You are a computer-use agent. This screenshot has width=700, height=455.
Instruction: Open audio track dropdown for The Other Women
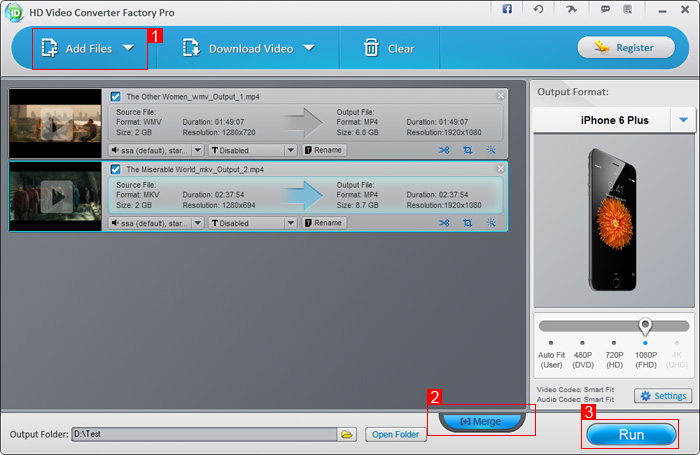tap(198, 150)
